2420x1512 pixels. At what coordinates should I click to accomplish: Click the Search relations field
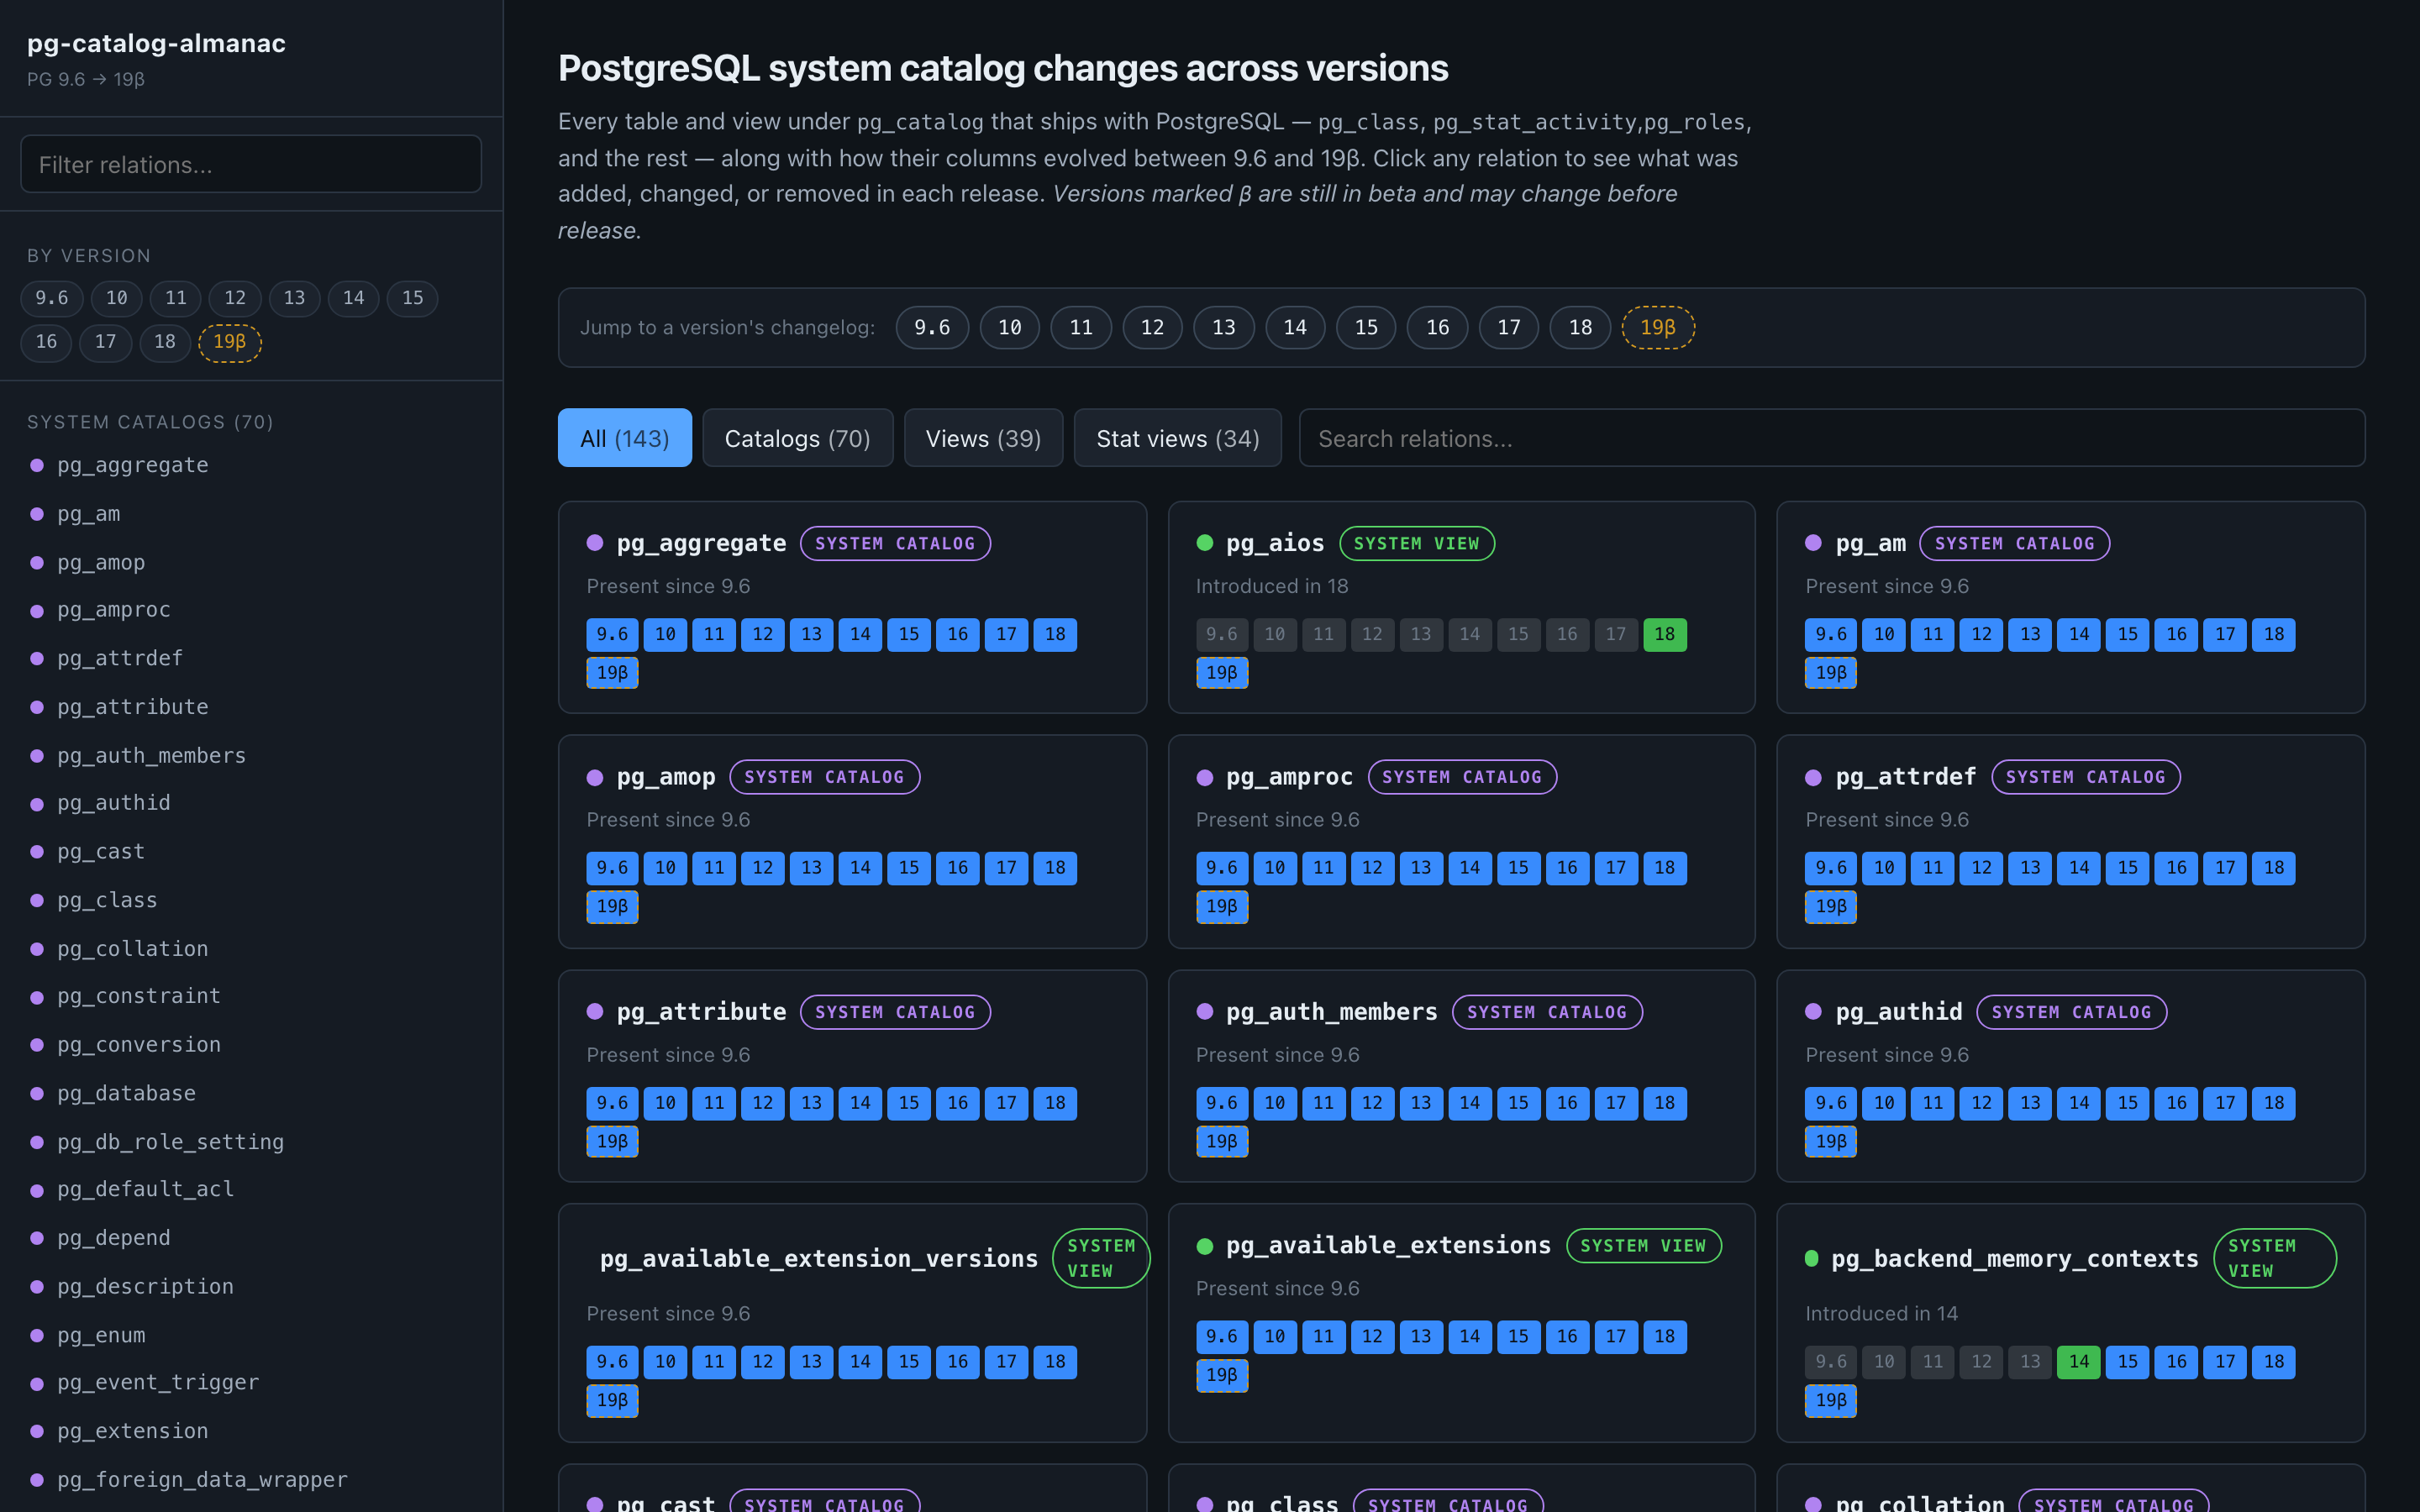click(x=1832, y=438)
